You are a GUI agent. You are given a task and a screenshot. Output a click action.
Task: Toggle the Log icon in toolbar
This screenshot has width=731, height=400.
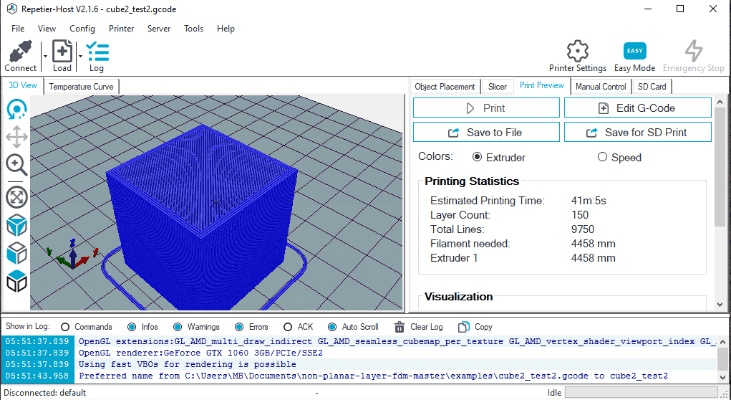[x=97, y=54]
